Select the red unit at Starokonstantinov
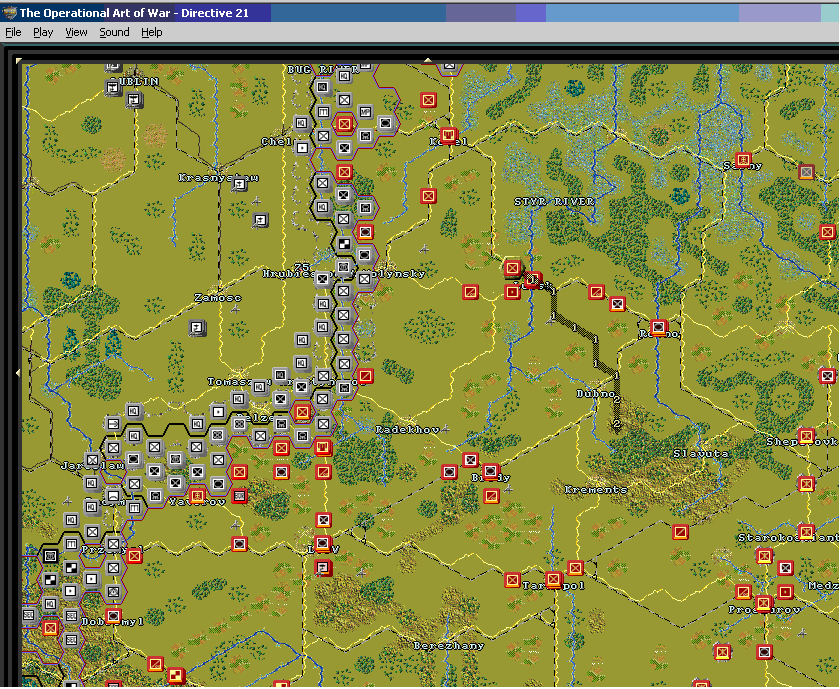This screenshot has height=689, width=840. point(806,532)
